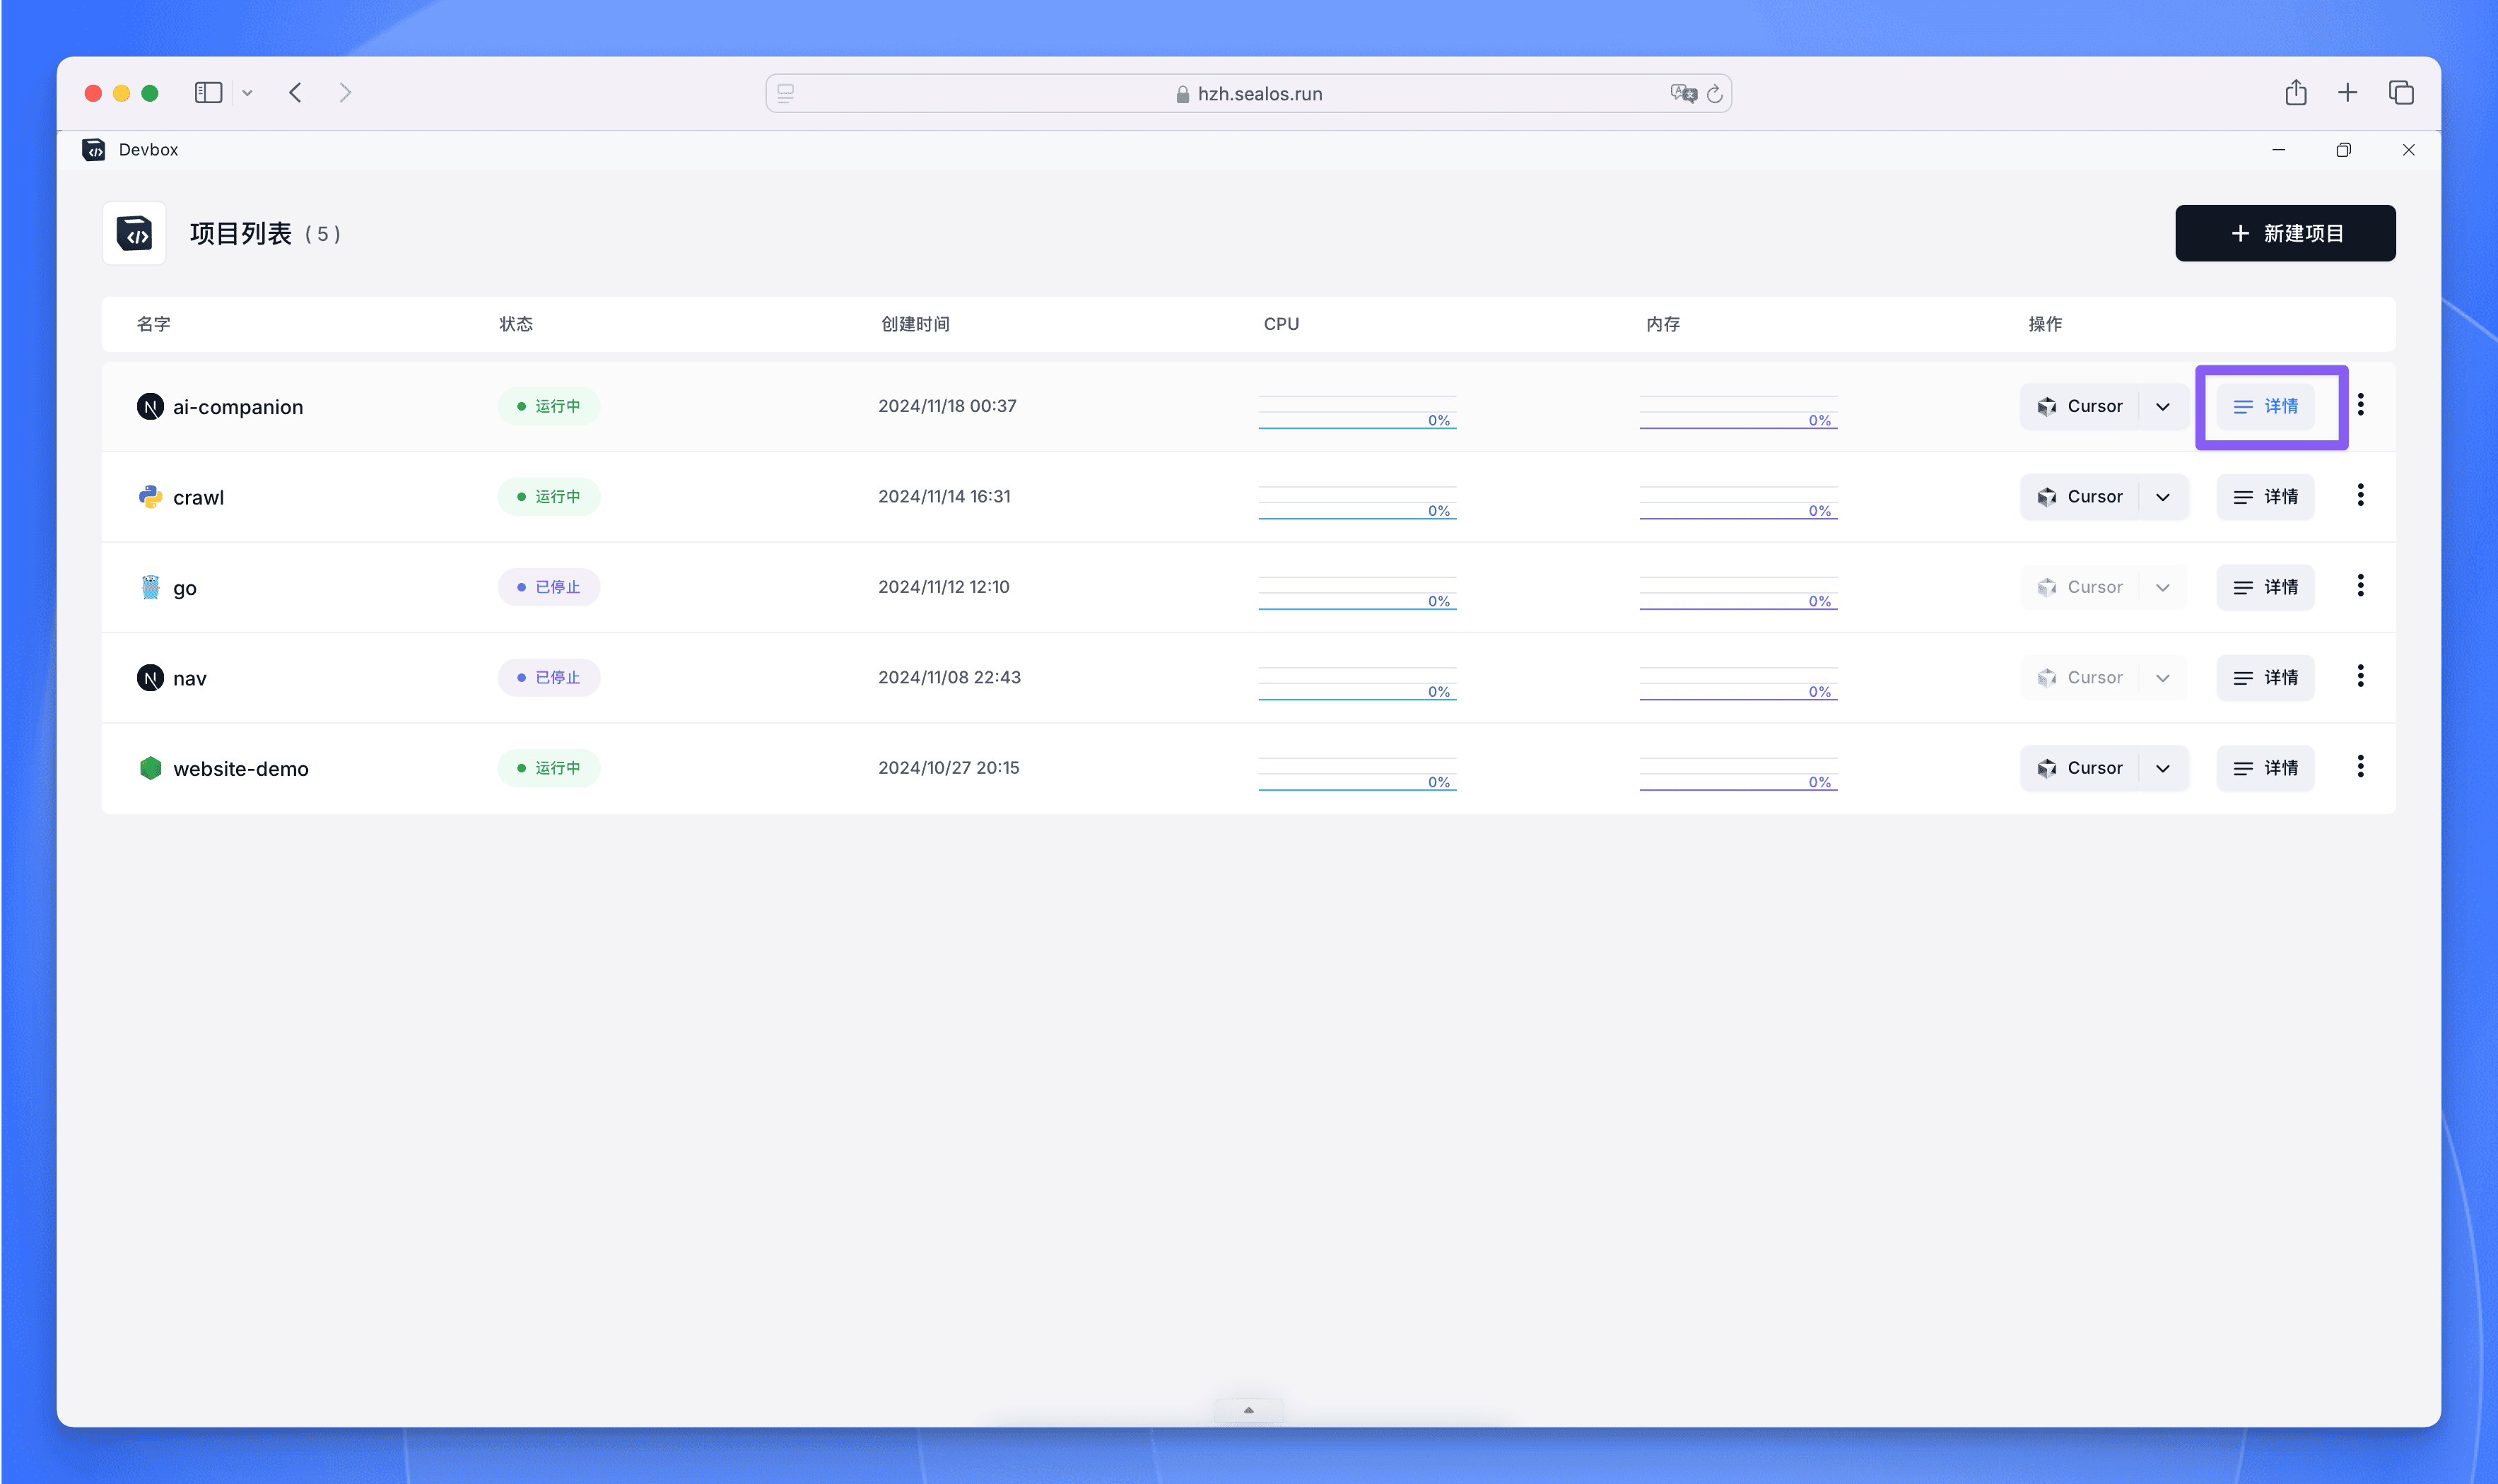Expand IDE dropdown arrow for crawl
The image size is (2498, 1484).
coord(2162,497)
